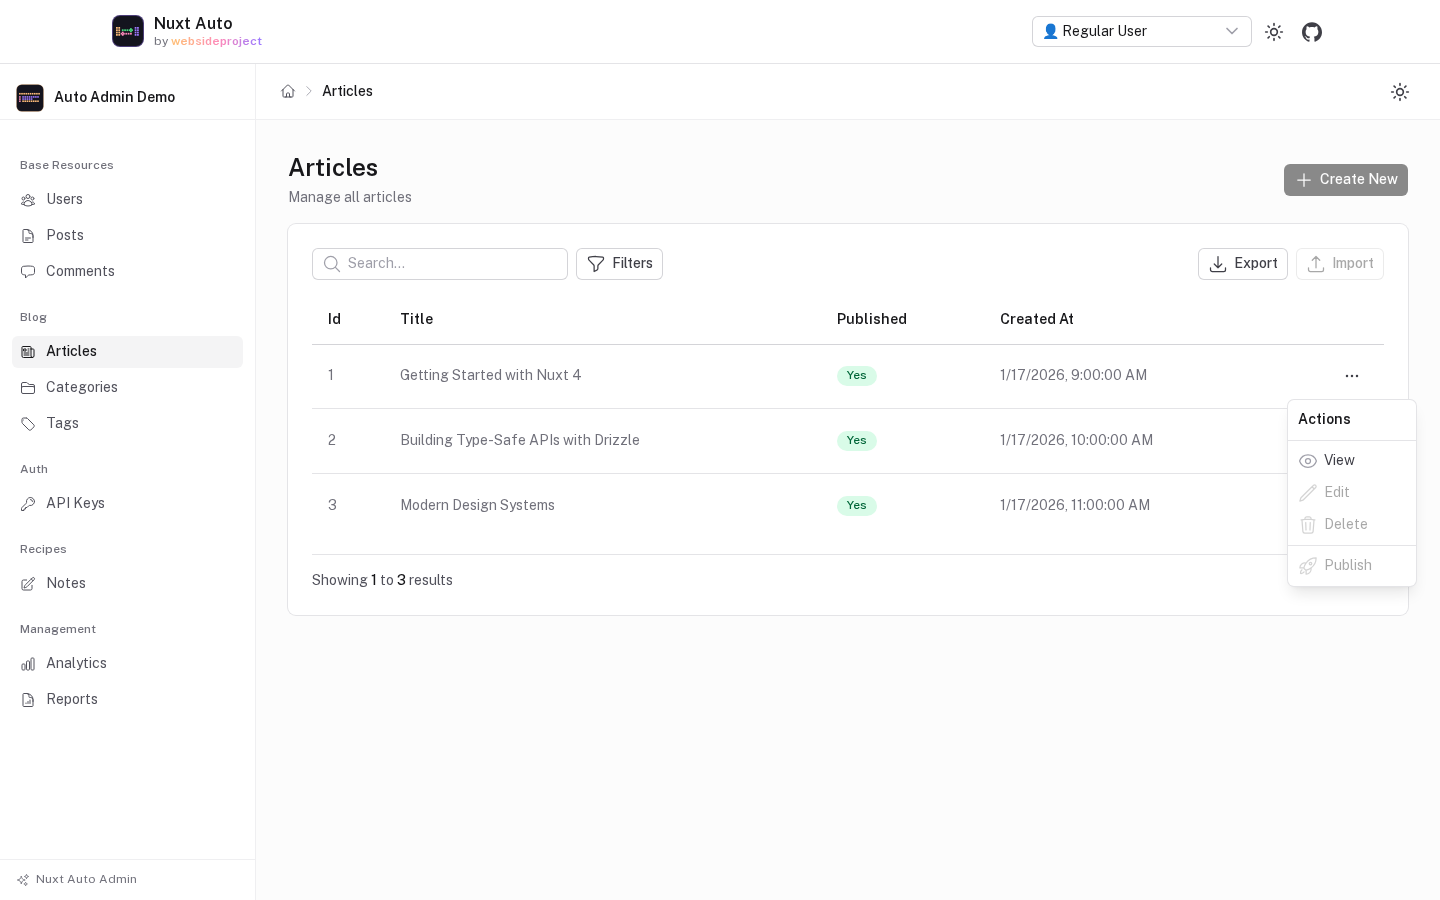Click the Published column header
This screenshot has height=900, width=1440.
[872, 319]
